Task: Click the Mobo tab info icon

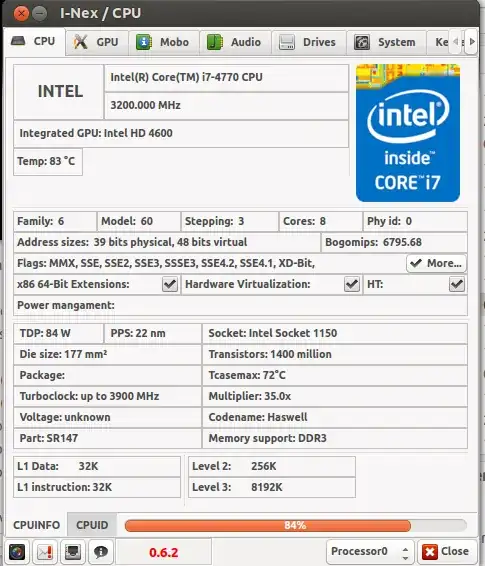Action: [144, 42]
